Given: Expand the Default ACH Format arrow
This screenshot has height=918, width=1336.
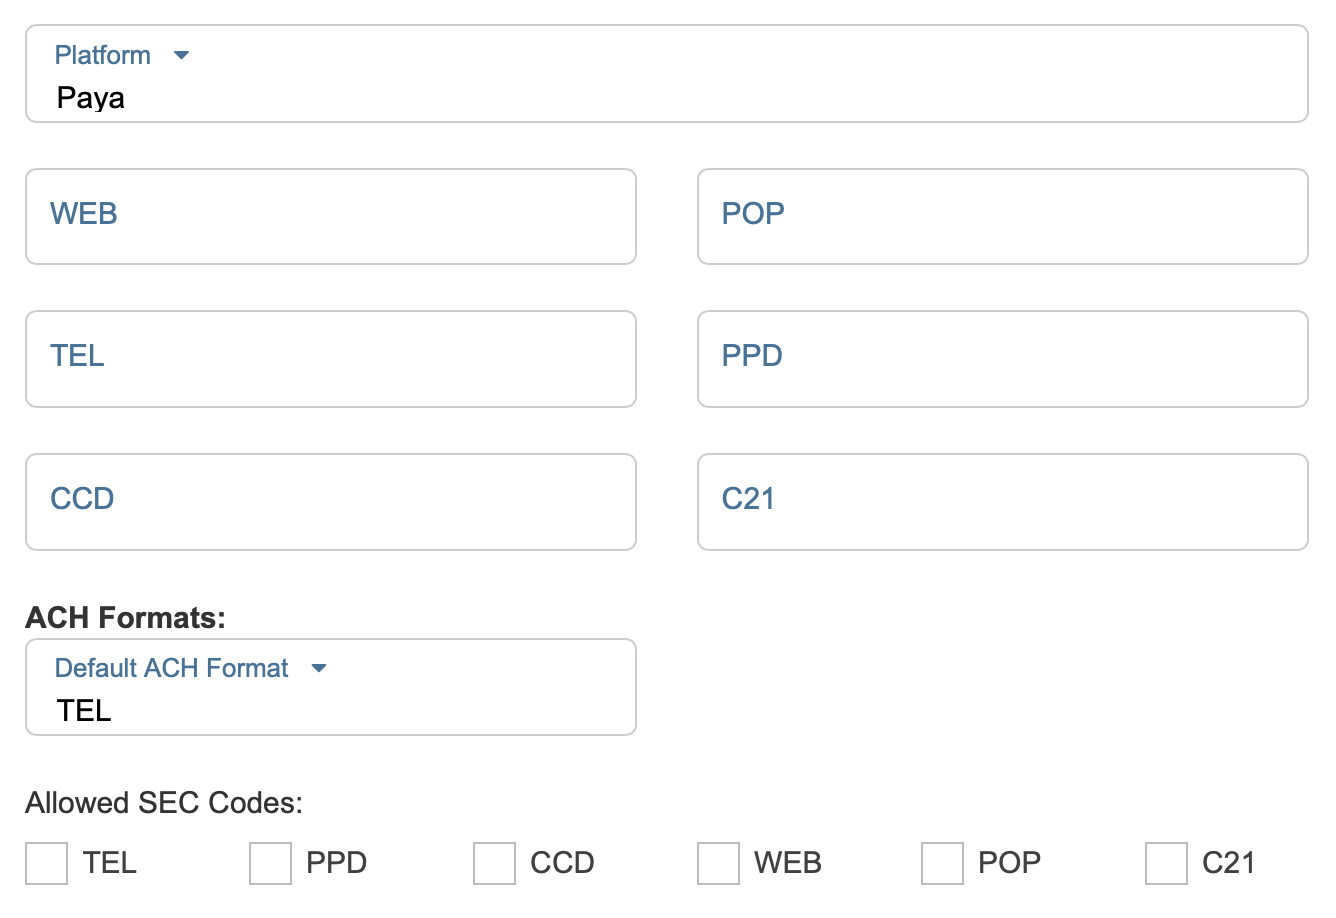Looking at the screenshot, I should click(319, 668).
